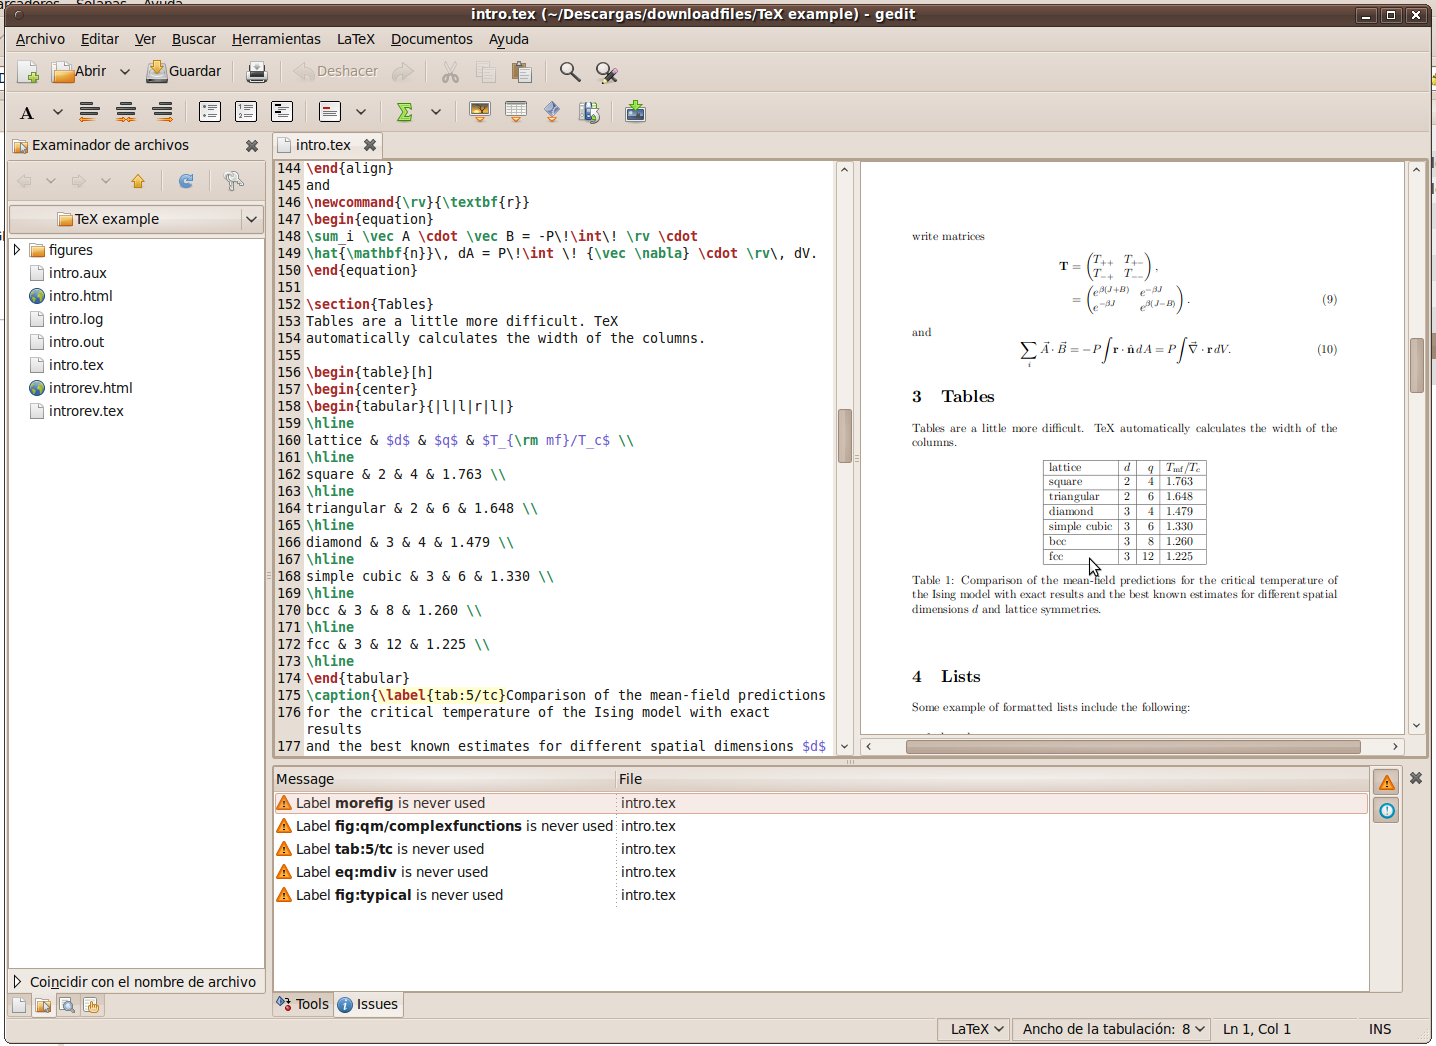This screenshot has width=1436, height=1046.
Task: Insert a table using the table icon
Action: point(516,112)
